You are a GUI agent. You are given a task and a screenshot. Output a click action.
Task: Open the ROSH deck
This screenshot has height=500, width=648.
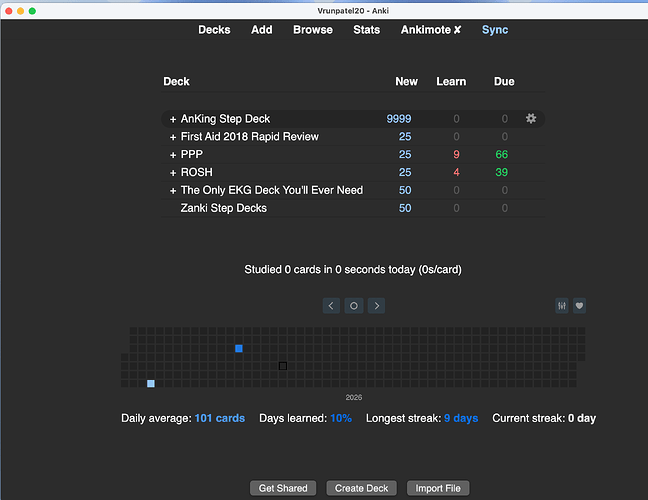coord(197,172)
